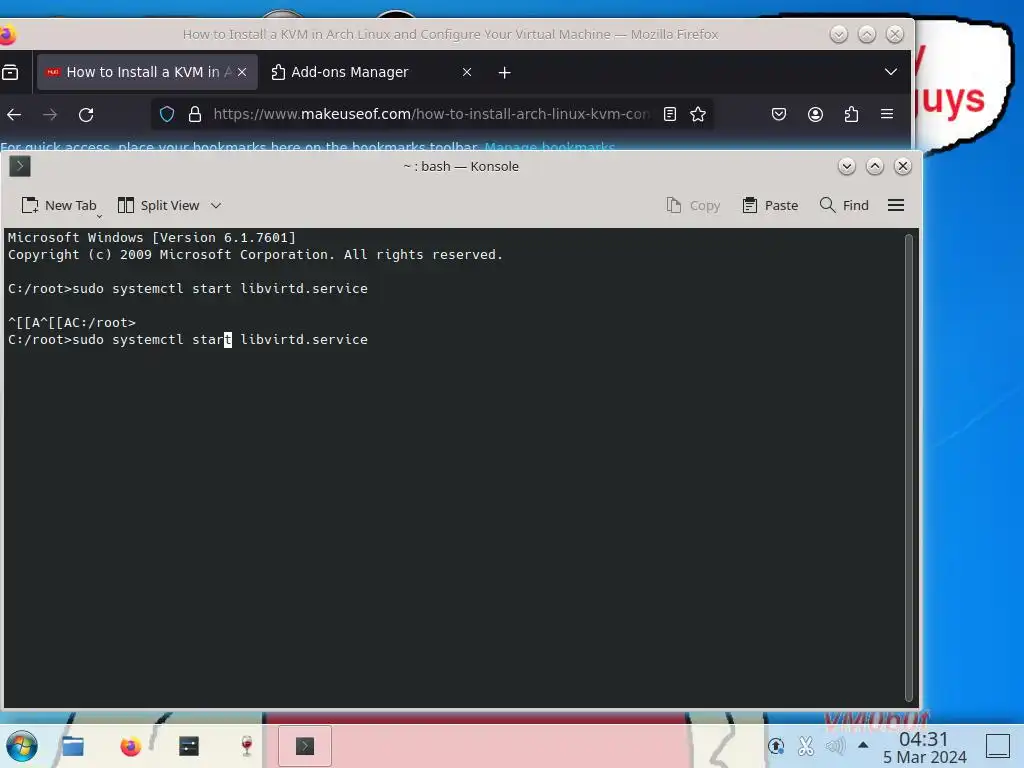1024x768 pixels.
Task: Click terminal text 'Microsoft Windows [Version 6.1.7601]'
Action: [152, 238]
